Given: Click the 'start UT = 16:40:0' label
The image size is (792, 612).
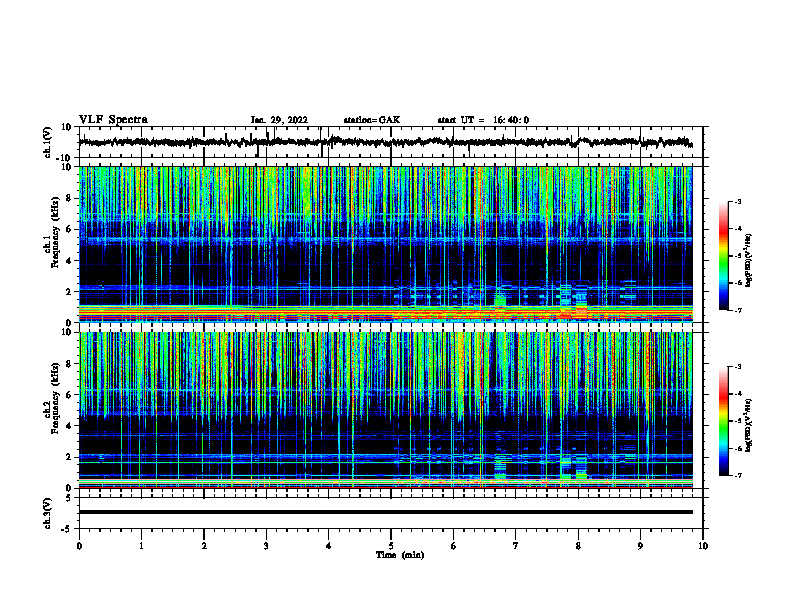Looking at the screenshot, I should click(x=483, y=120).
